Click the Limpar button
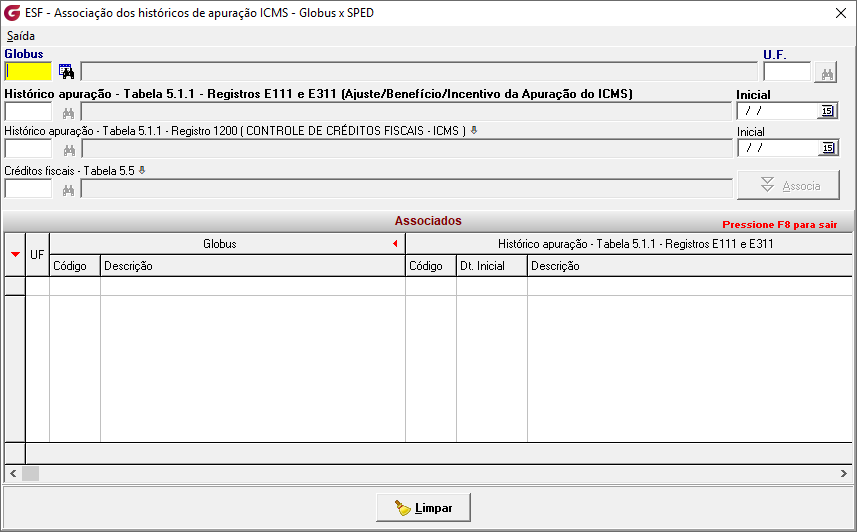The width and height of the screenshot is (857, 532). [423, 507]
